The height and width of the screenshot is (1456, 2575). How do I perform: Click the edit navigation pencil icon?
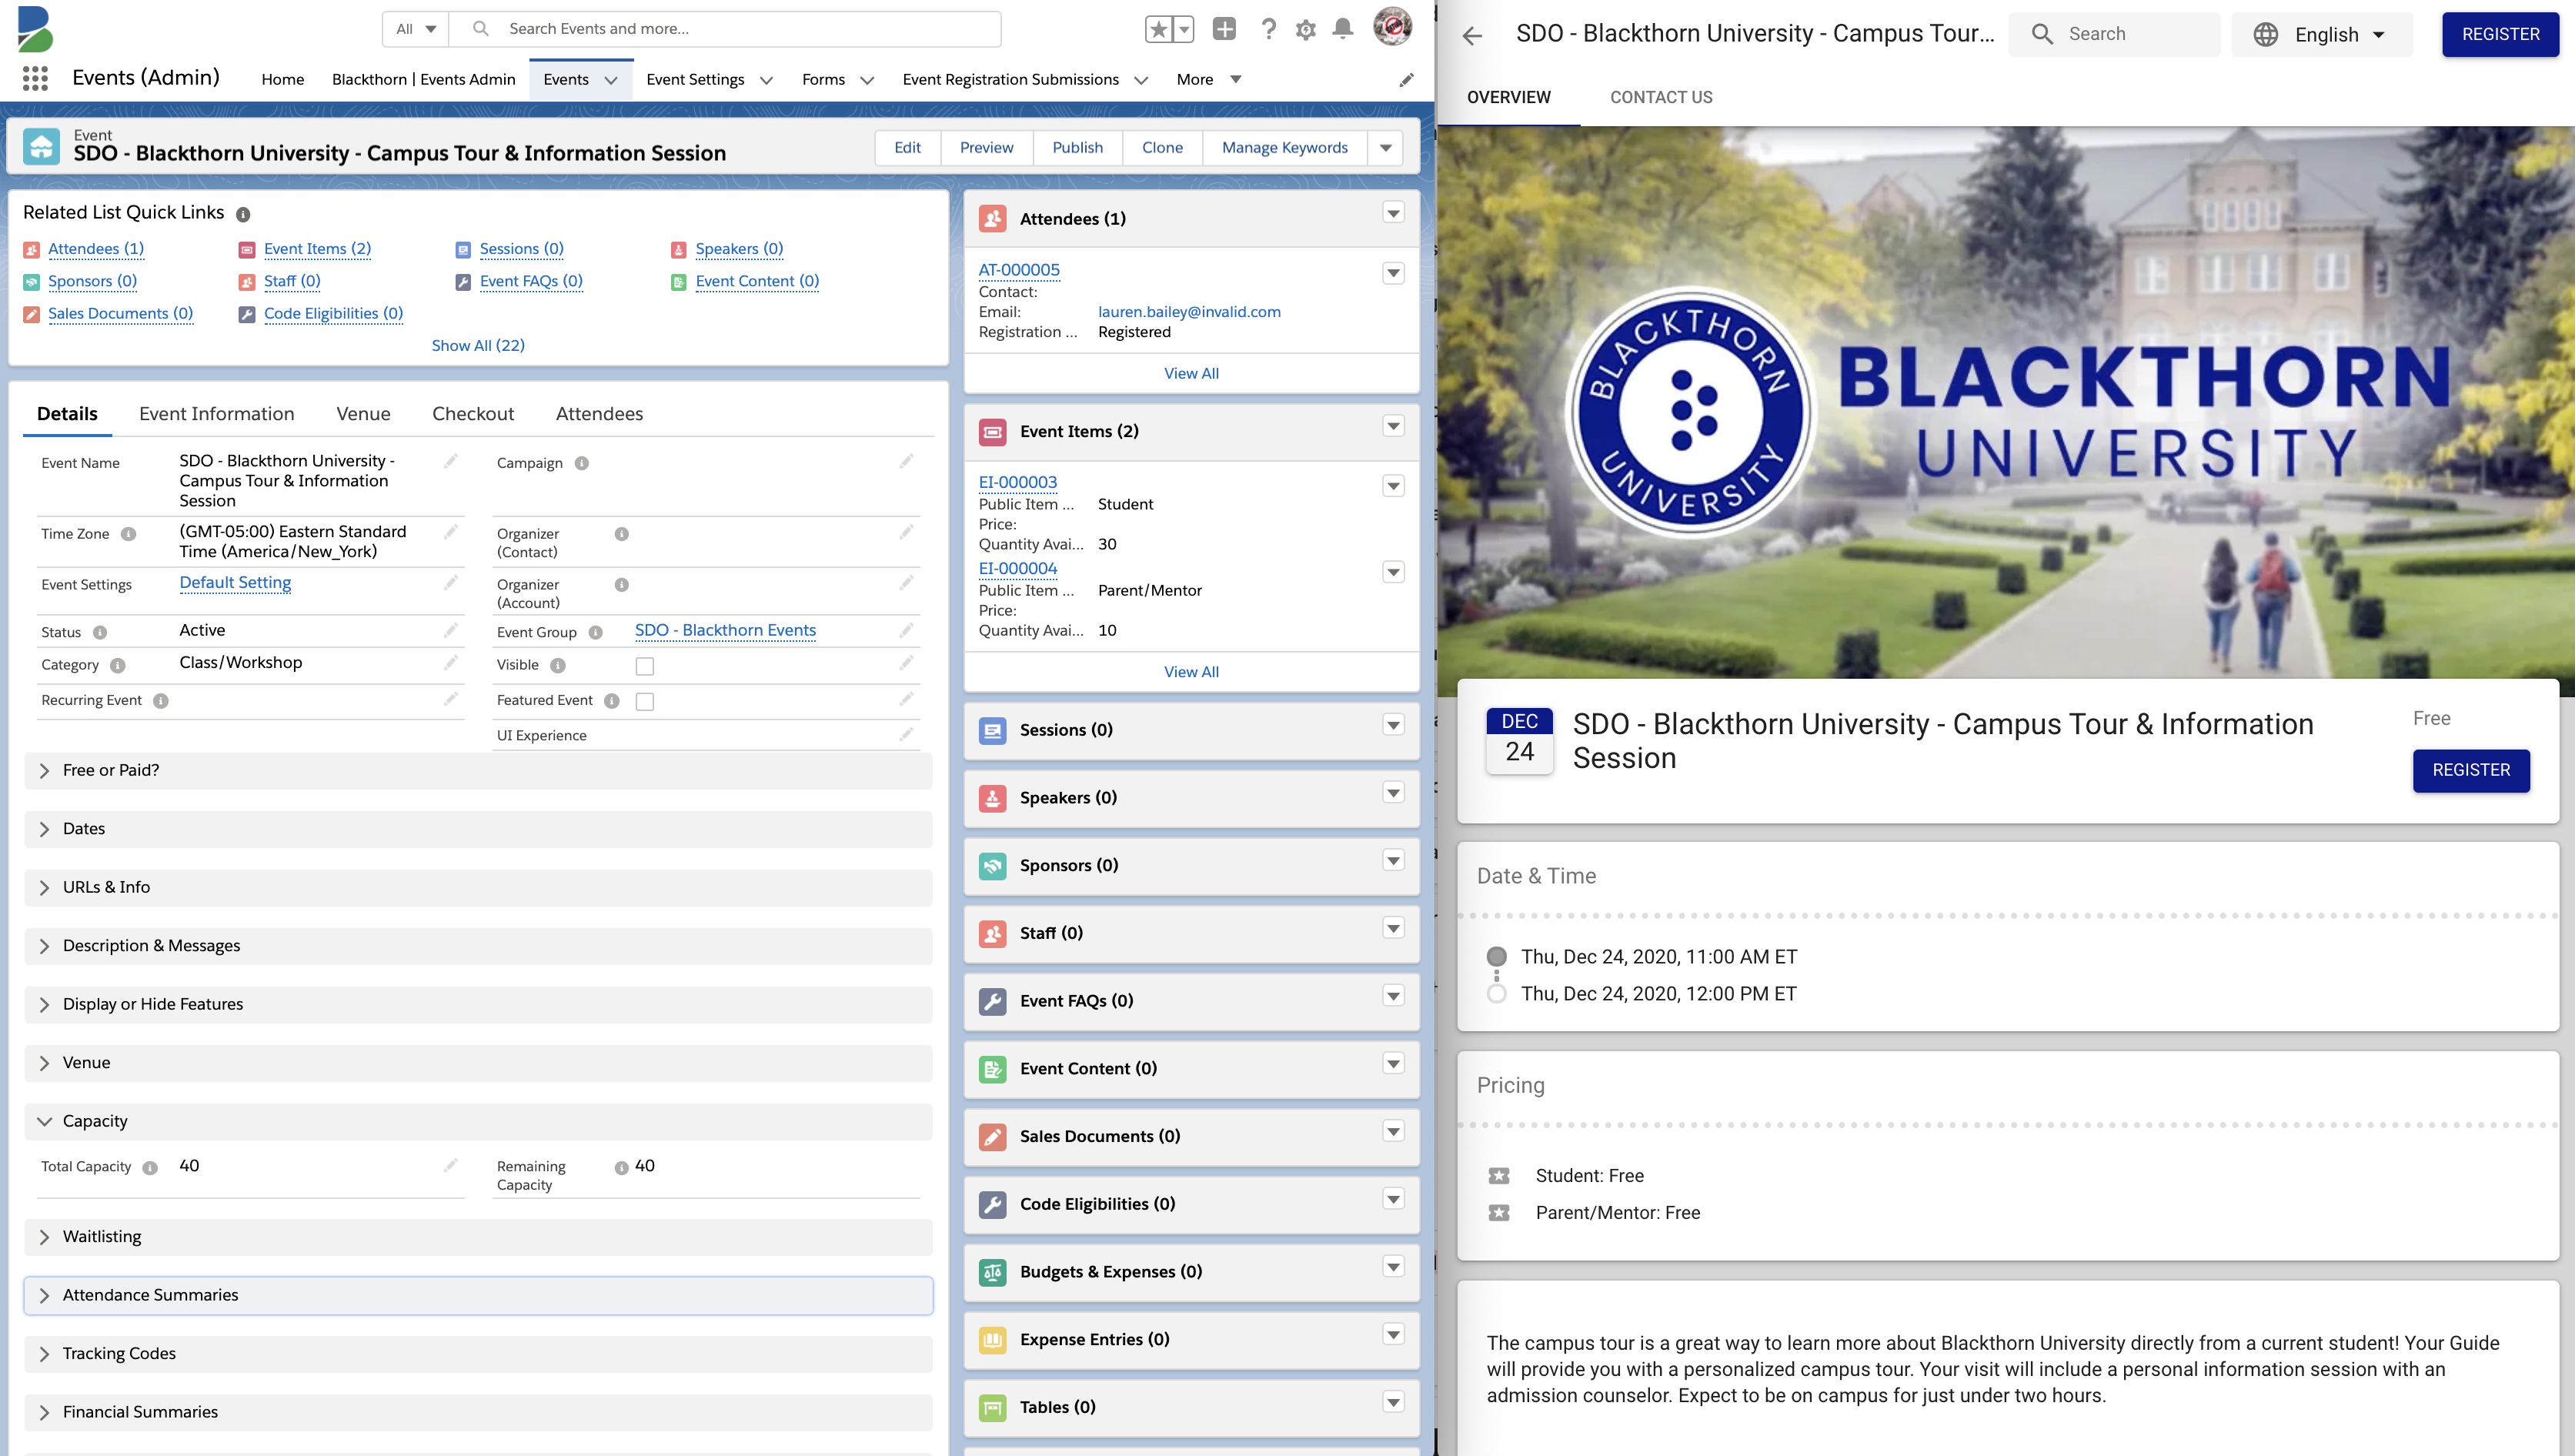pyautogui.click(x=1406, y=79)
